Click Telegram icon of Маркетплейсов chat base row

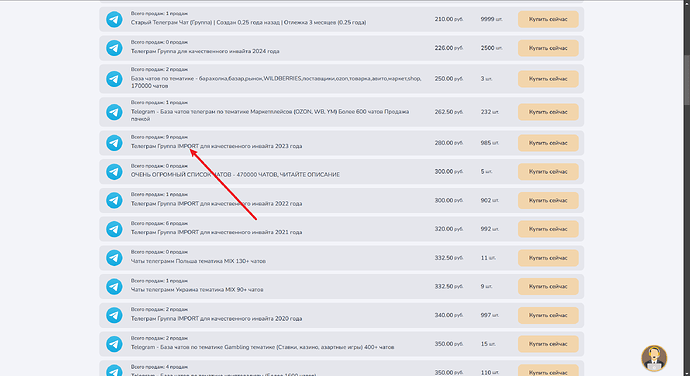point(114,112)
